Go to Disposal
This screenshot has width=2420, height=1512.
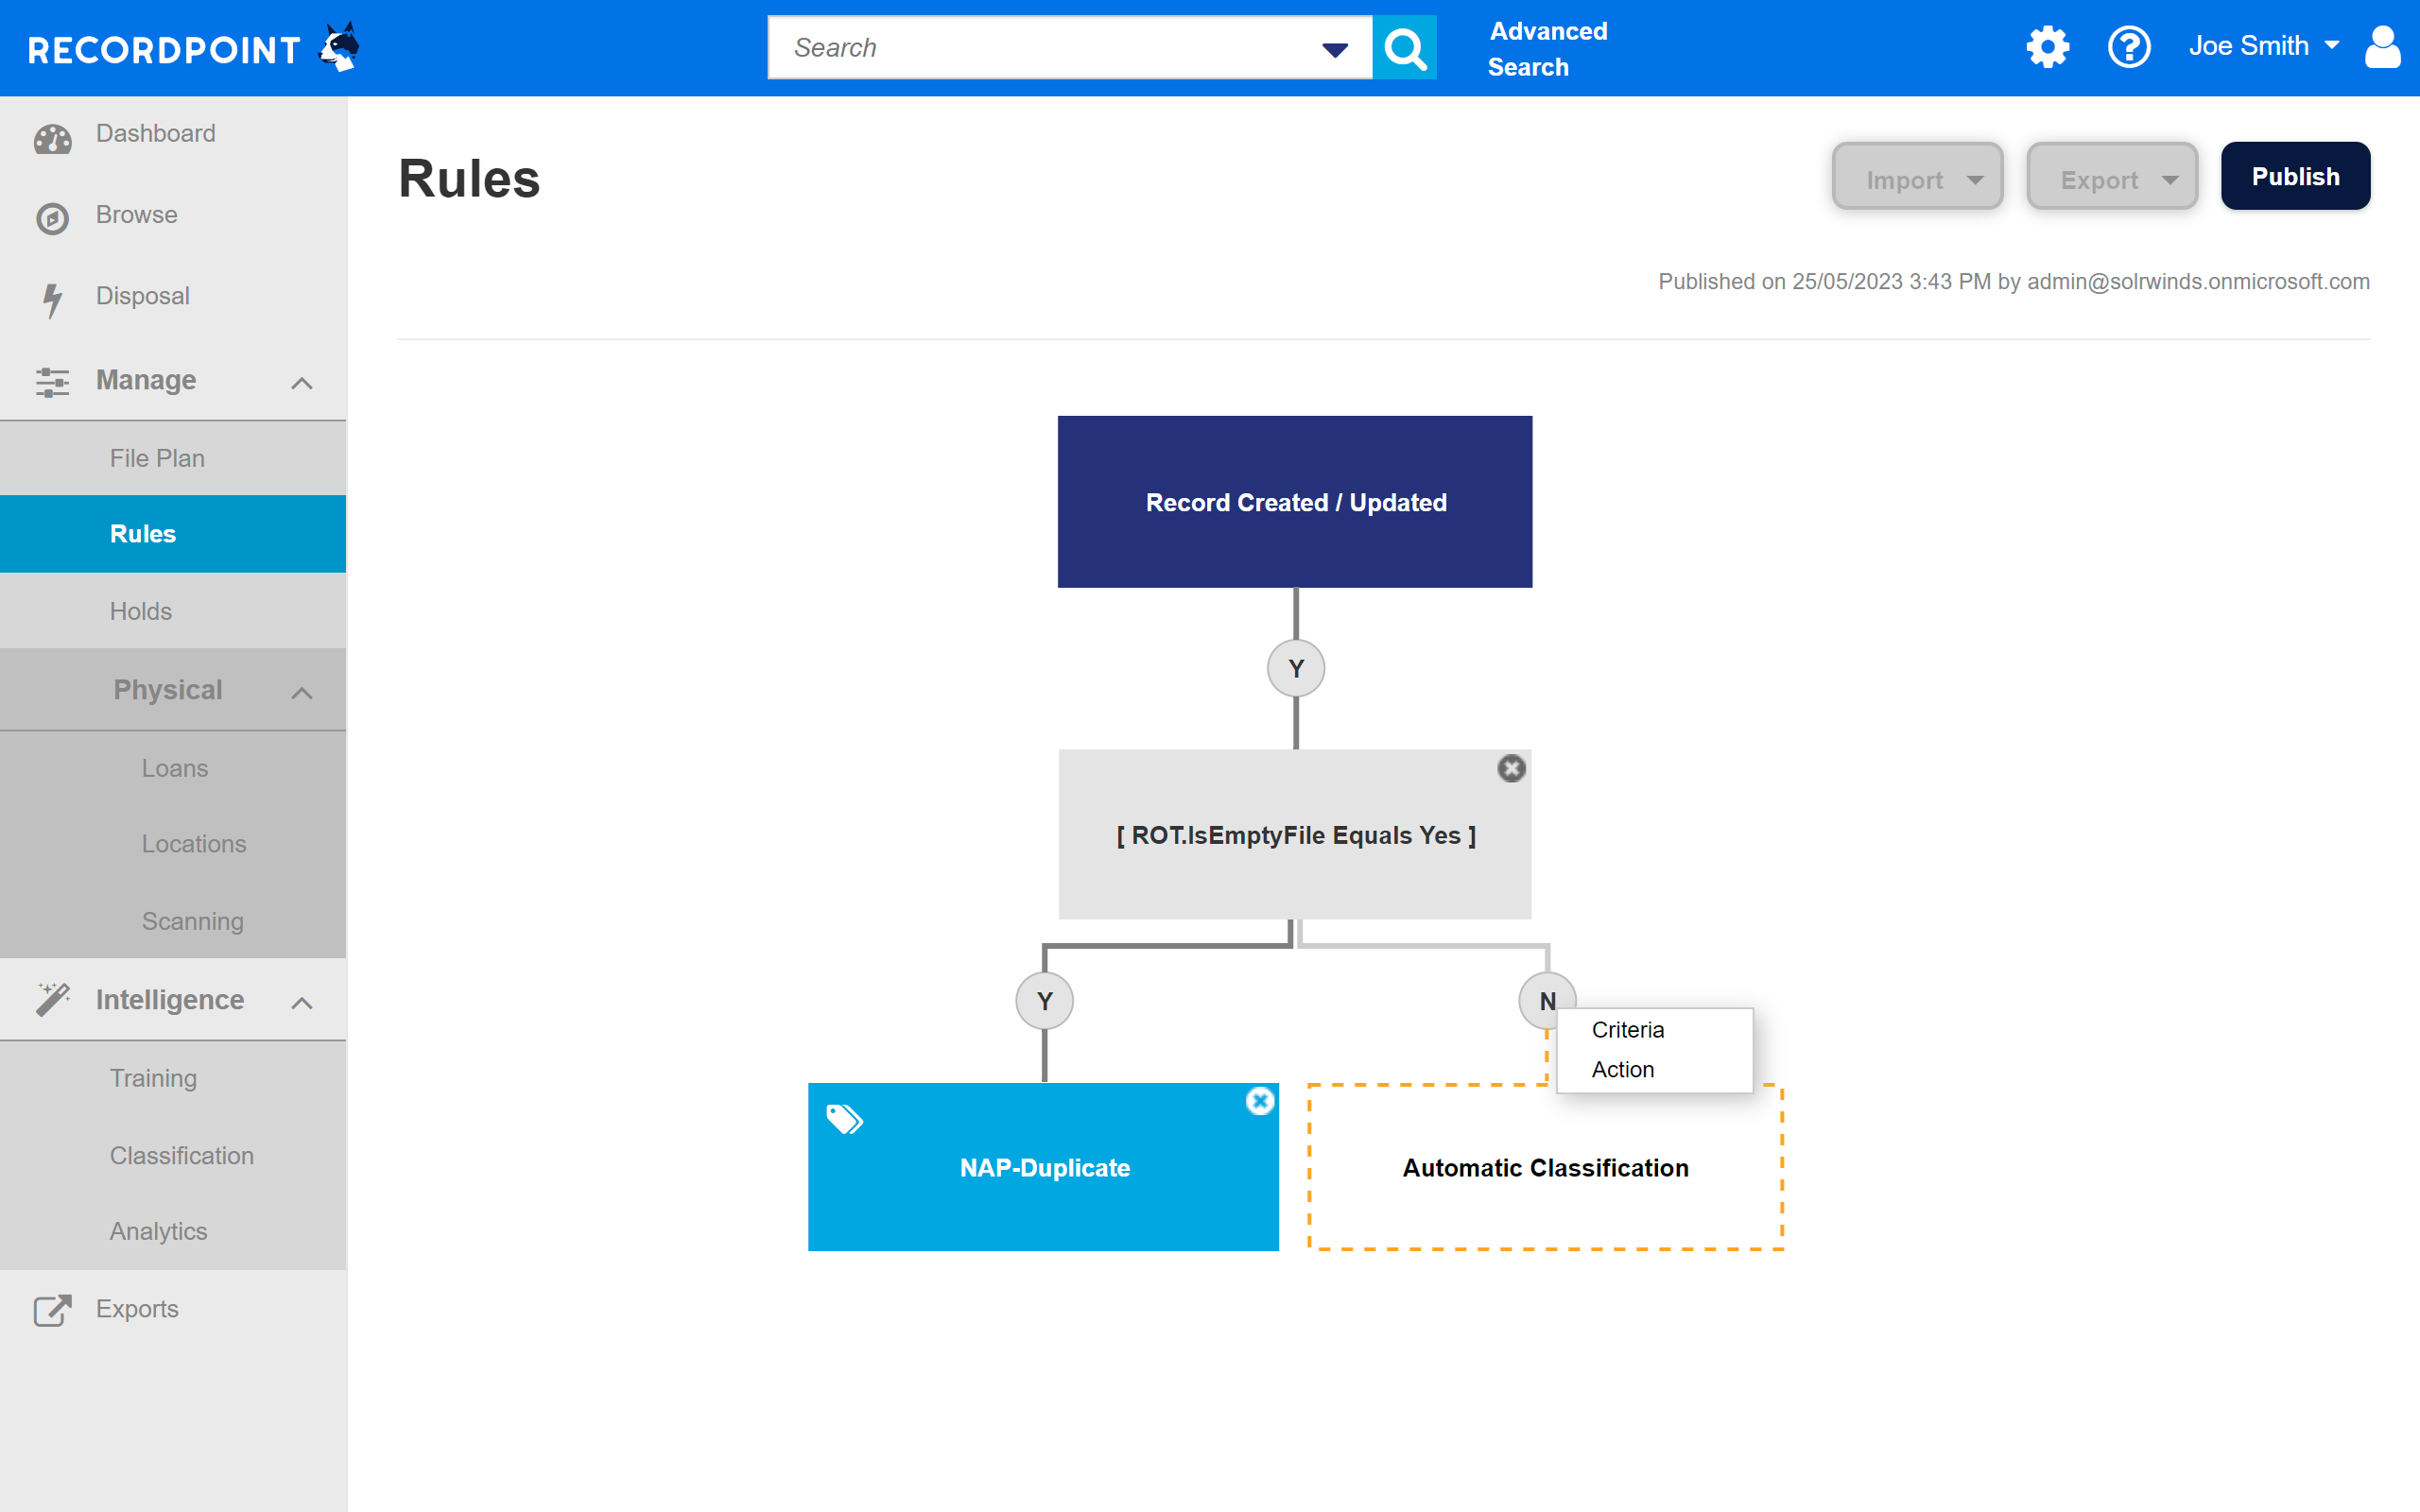click(142, 296)
